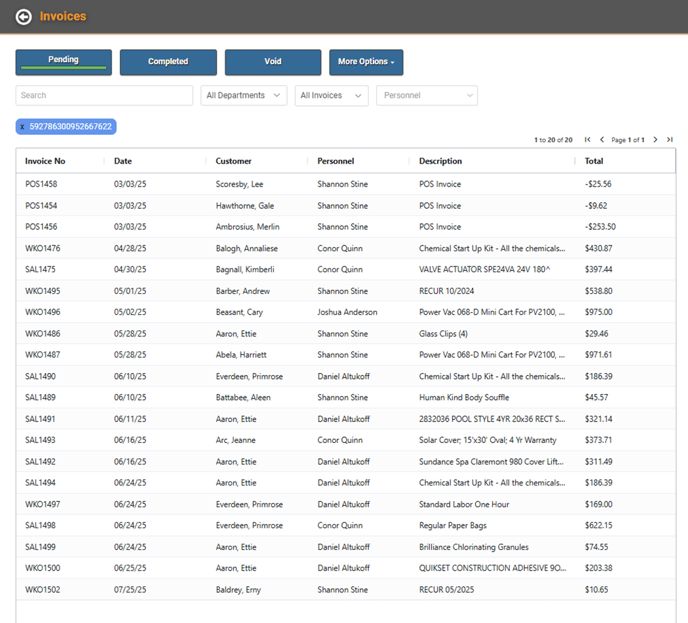Viewport: 688px width, 623px height.
Task: Click the -$253.50 total
Action: tap(600, 226)
